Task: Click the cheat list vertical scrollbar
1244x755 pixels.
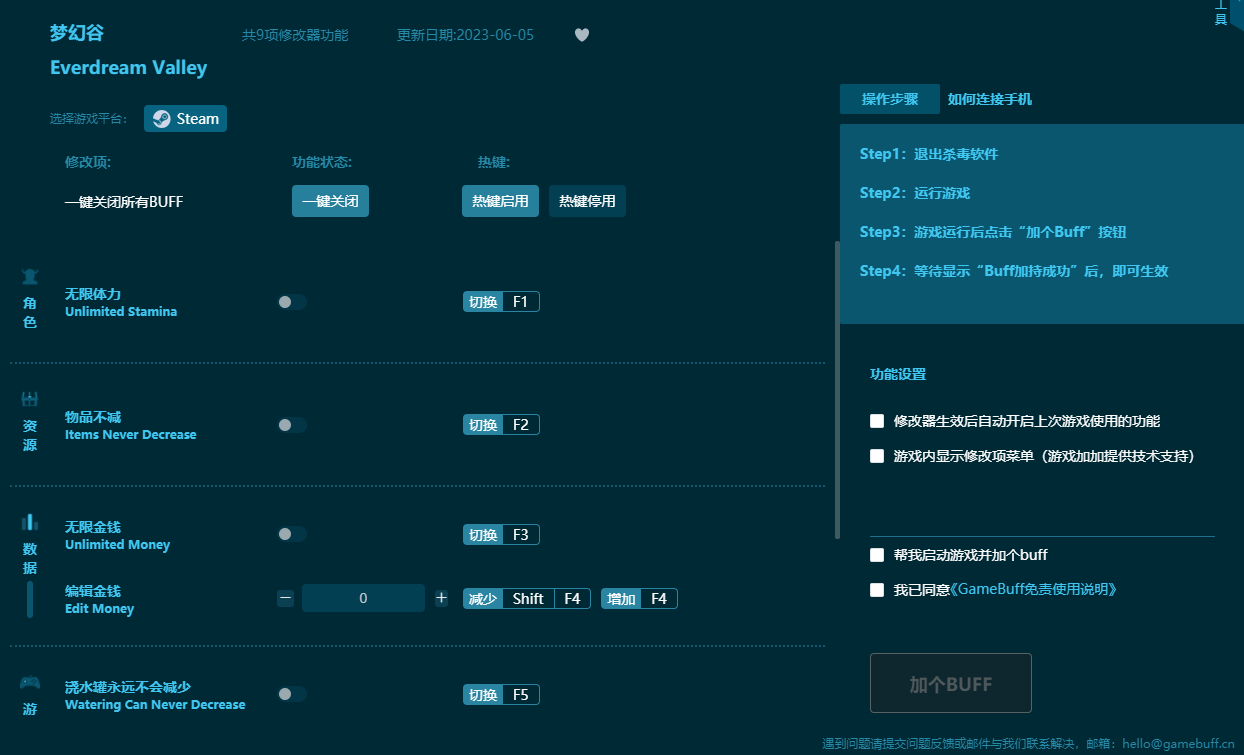Action: (x=837, y=390)
